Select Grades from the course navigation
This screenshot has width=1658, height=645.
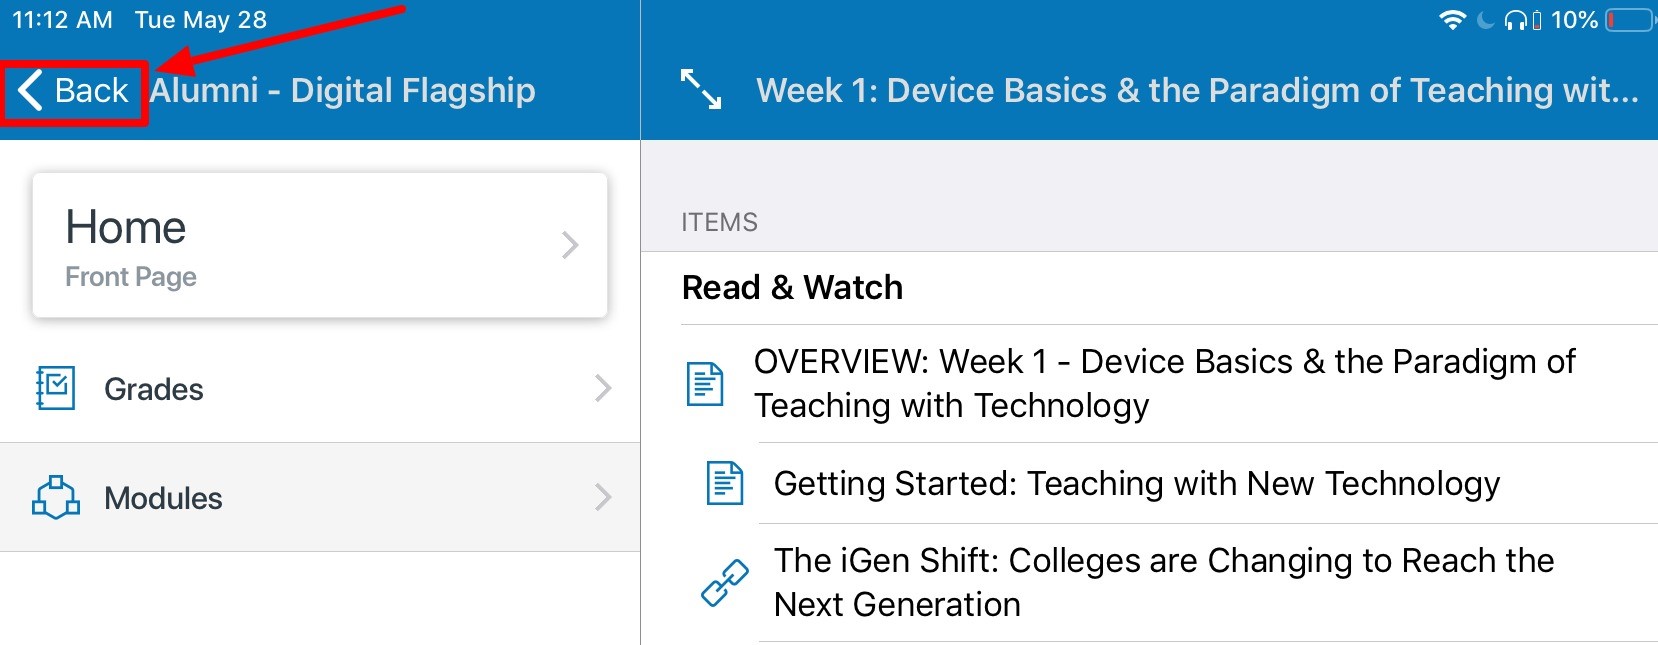[152, 389]
